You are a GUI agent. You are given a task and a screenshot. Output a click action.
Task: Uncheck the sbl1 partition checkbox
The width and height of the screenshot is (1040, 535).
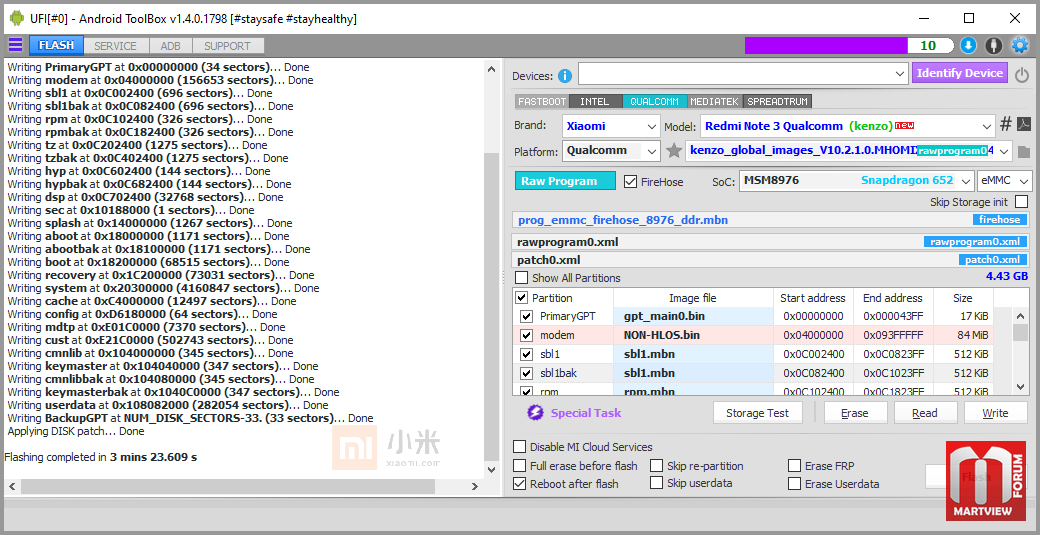[x=527, y=354]
